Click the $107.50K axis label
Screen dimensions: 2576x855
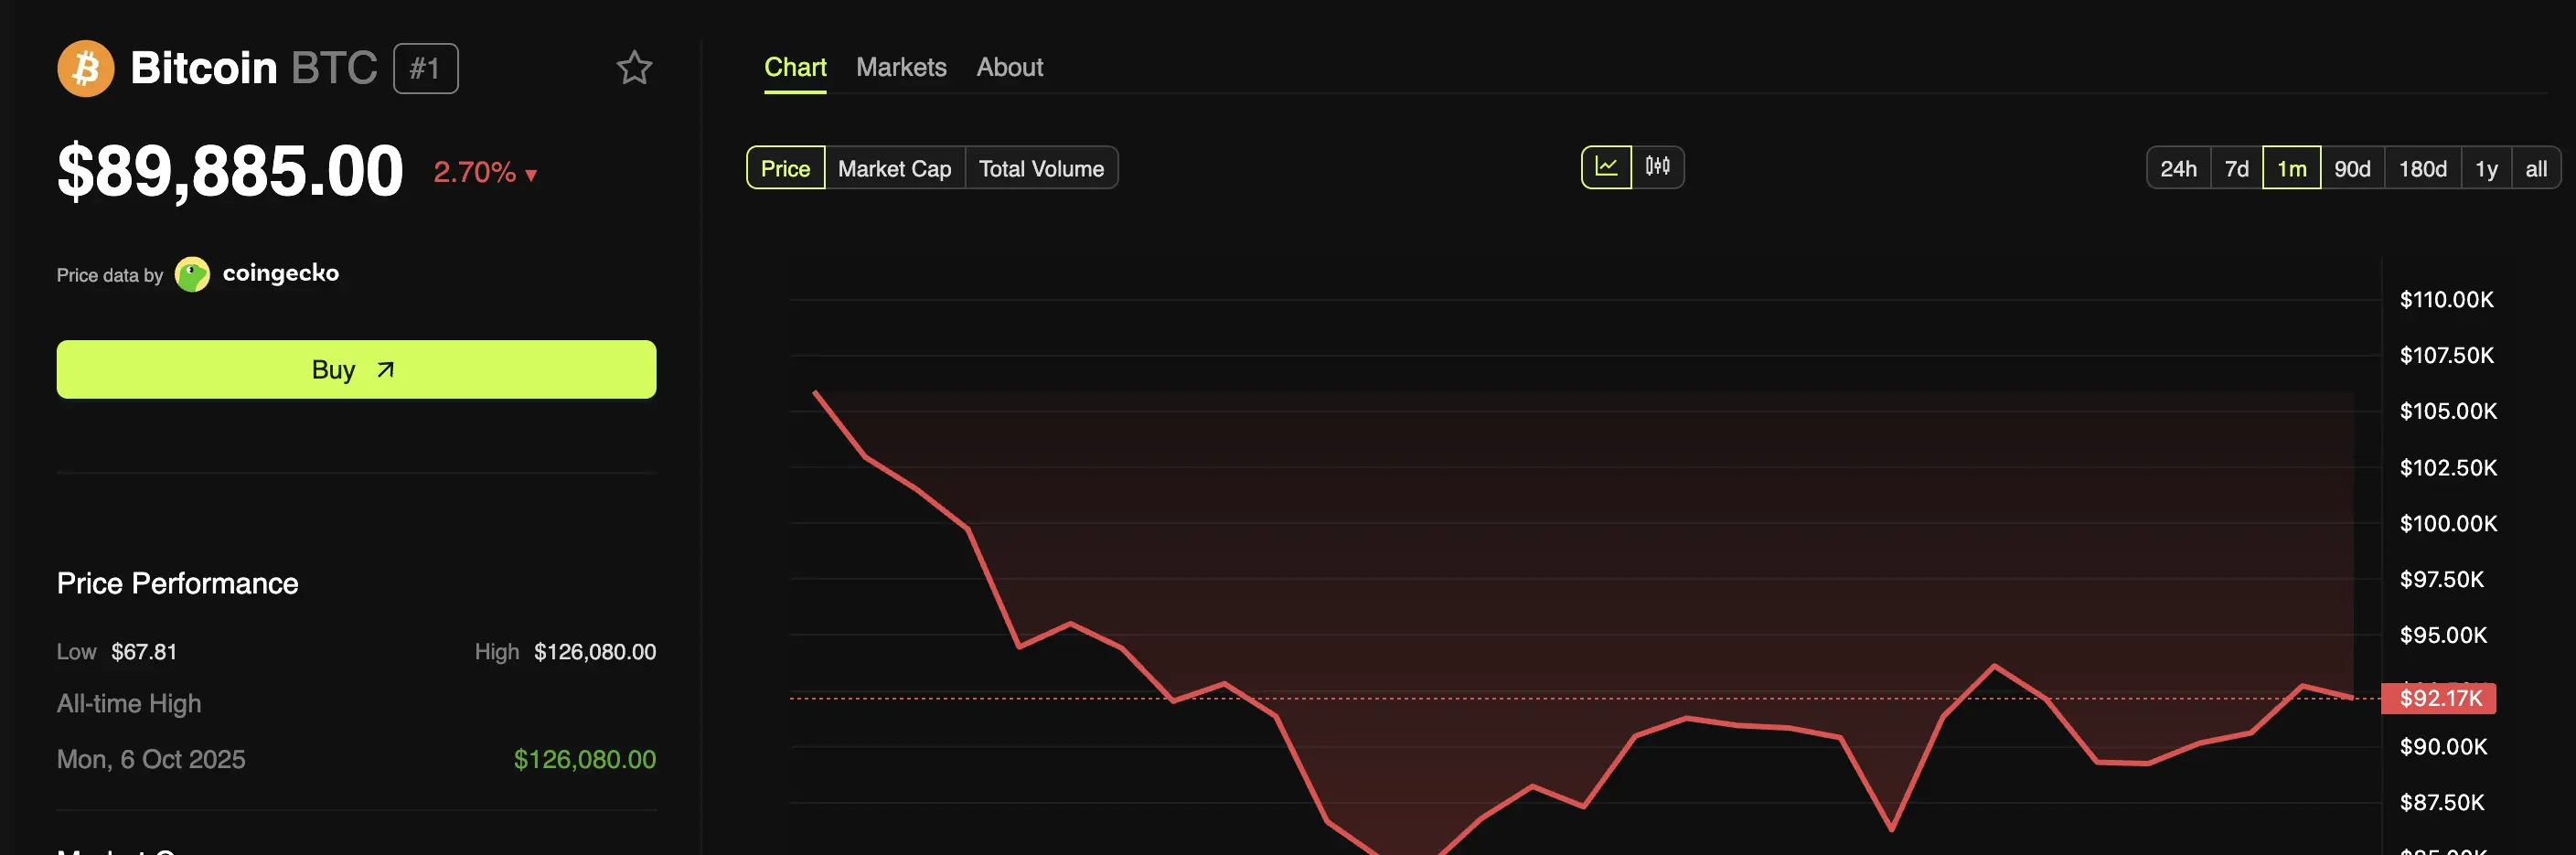[x=2446, y=355]
